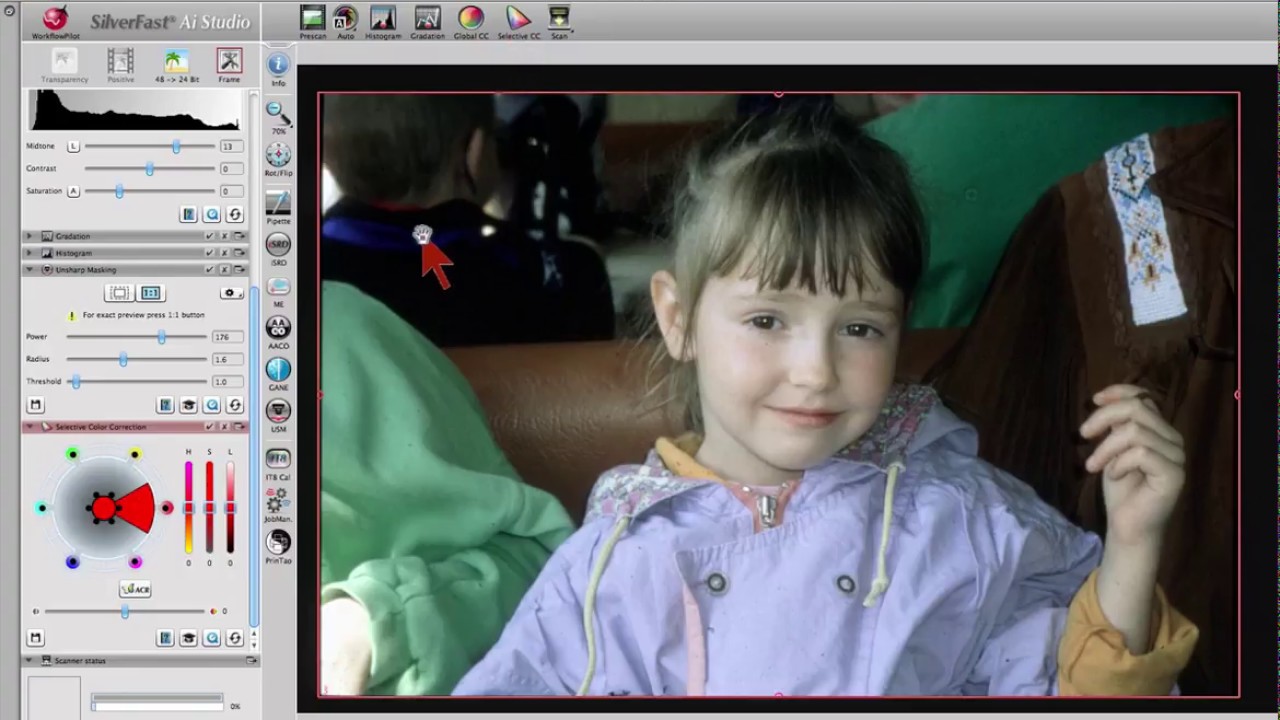Image resolution: width=1280 pixels, height=720 pixels.
Task: Reset the Midtone/Contrast/Saturation adjustments
Action: 235,215
